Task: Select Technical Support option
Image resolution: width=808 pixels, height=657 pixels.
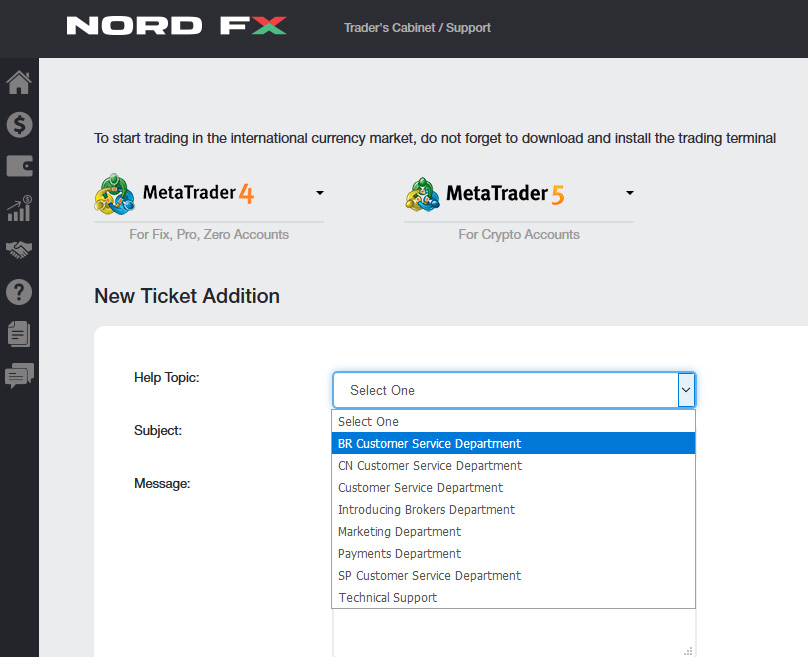Action: [x=513, y=597]
